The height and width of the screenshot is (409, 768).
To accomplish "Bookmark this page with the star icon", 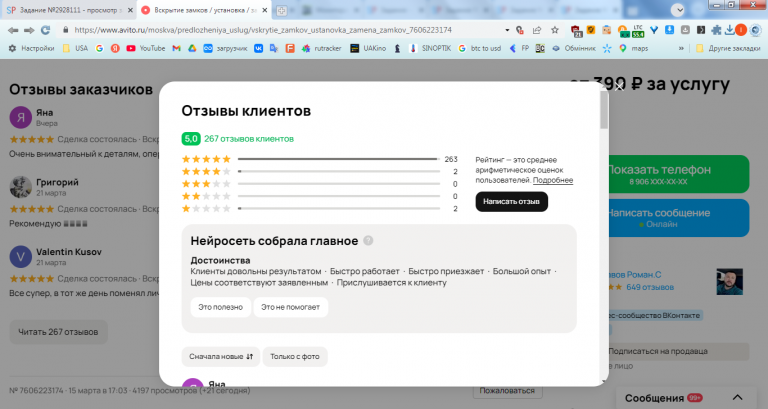I will pyautogui.click(x=554, y=30).
